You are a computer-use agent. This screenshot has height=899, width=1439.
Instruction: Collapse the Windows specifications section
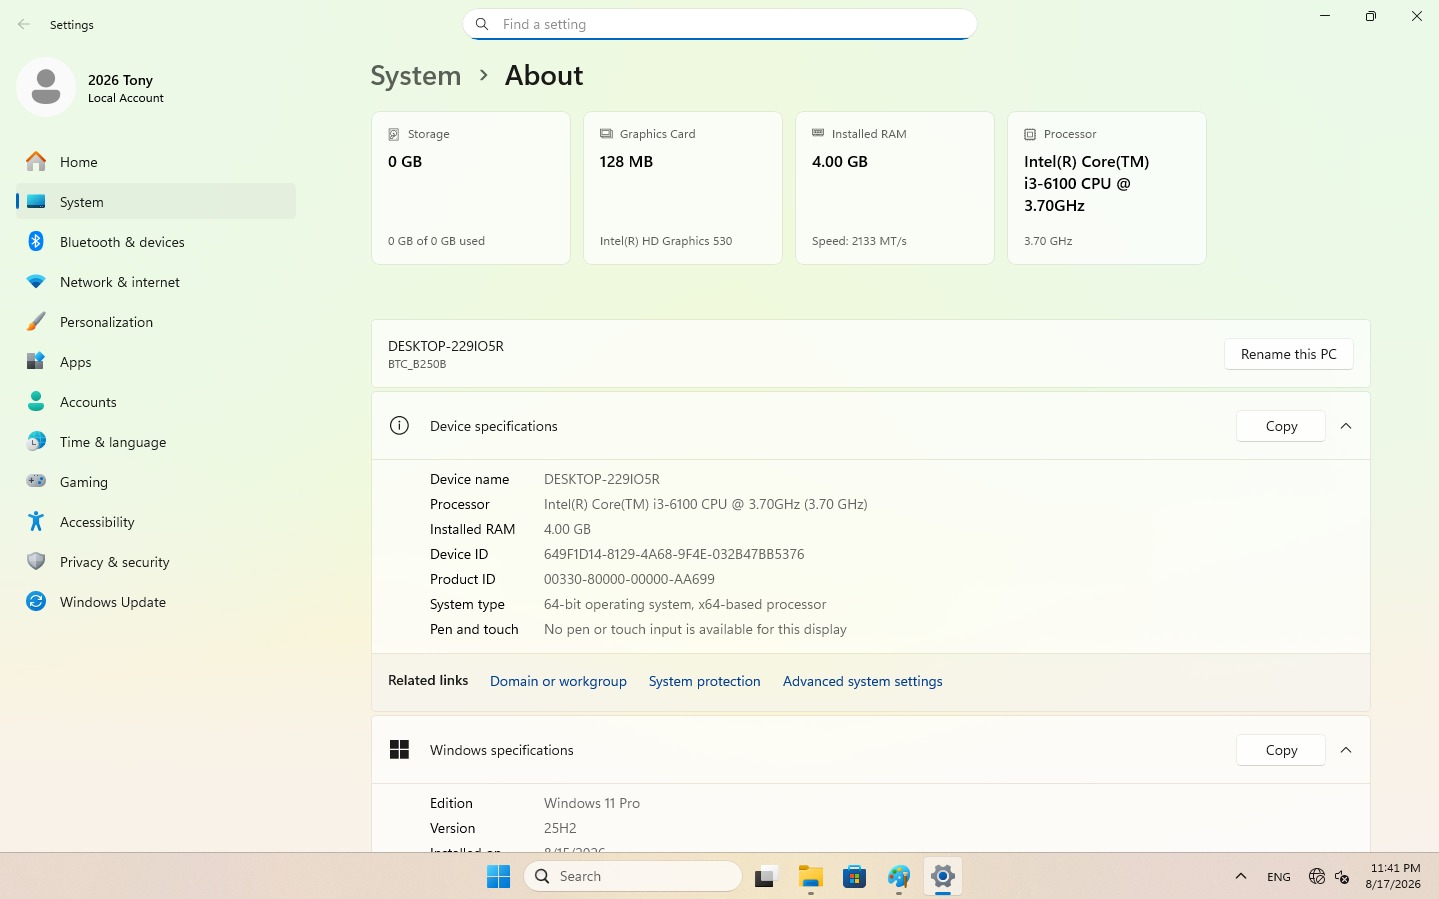coord(1346,750)
